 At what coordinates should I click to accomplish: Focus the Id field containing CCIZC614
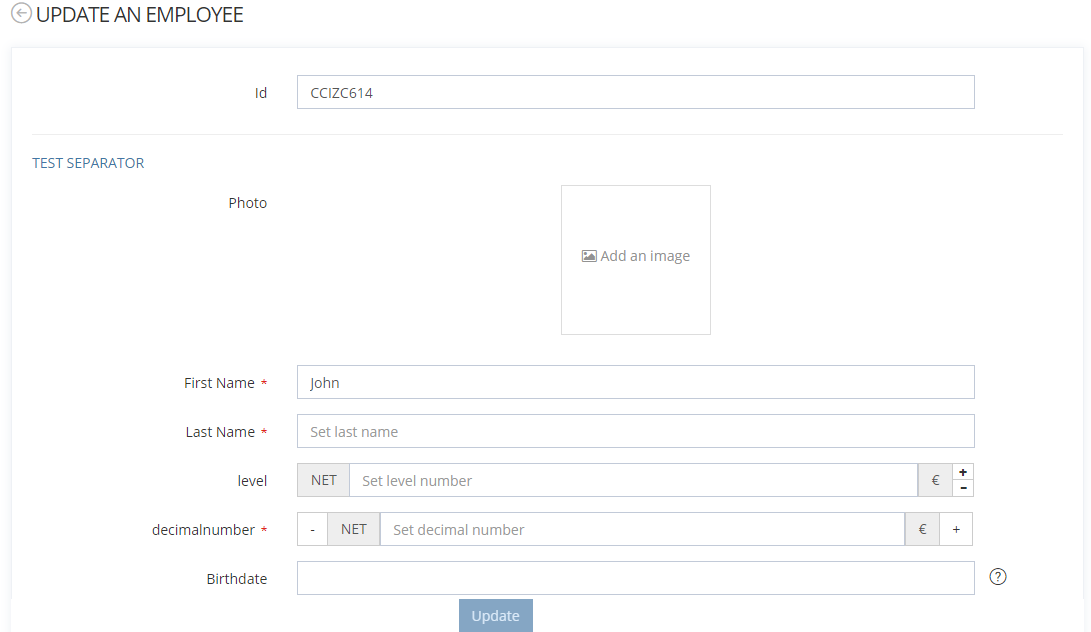635,92
